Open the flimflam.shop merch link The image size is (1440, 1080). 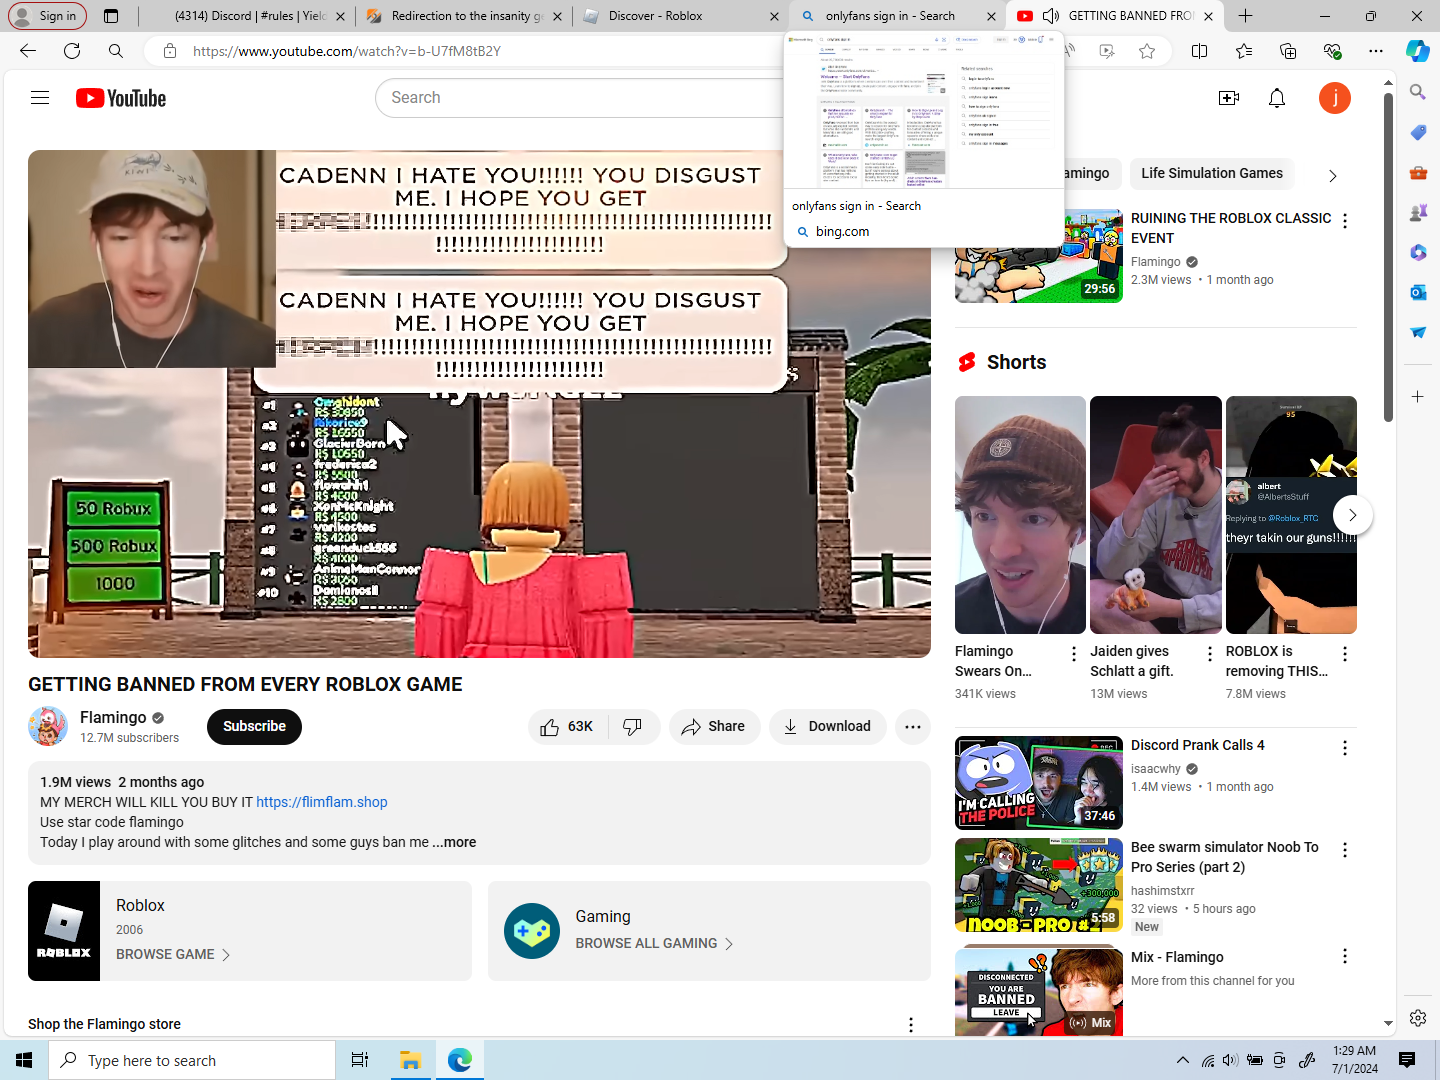[322, 802]
